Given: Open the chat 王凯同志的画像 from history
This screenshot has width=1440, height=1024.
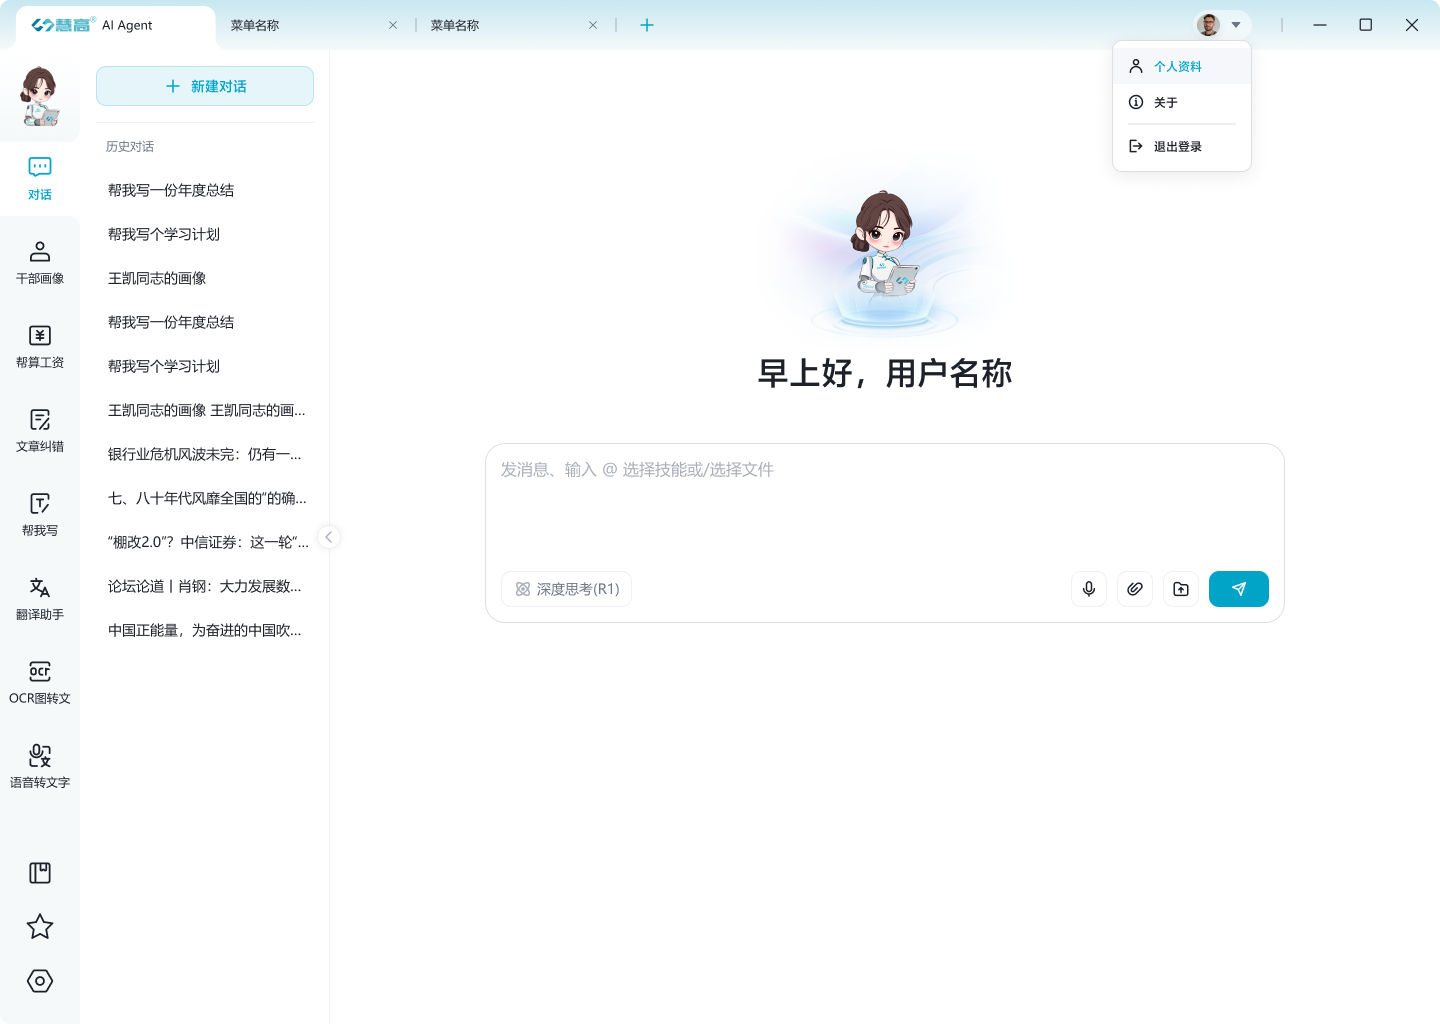Looking at the screenshot, I should coord(156,278).
